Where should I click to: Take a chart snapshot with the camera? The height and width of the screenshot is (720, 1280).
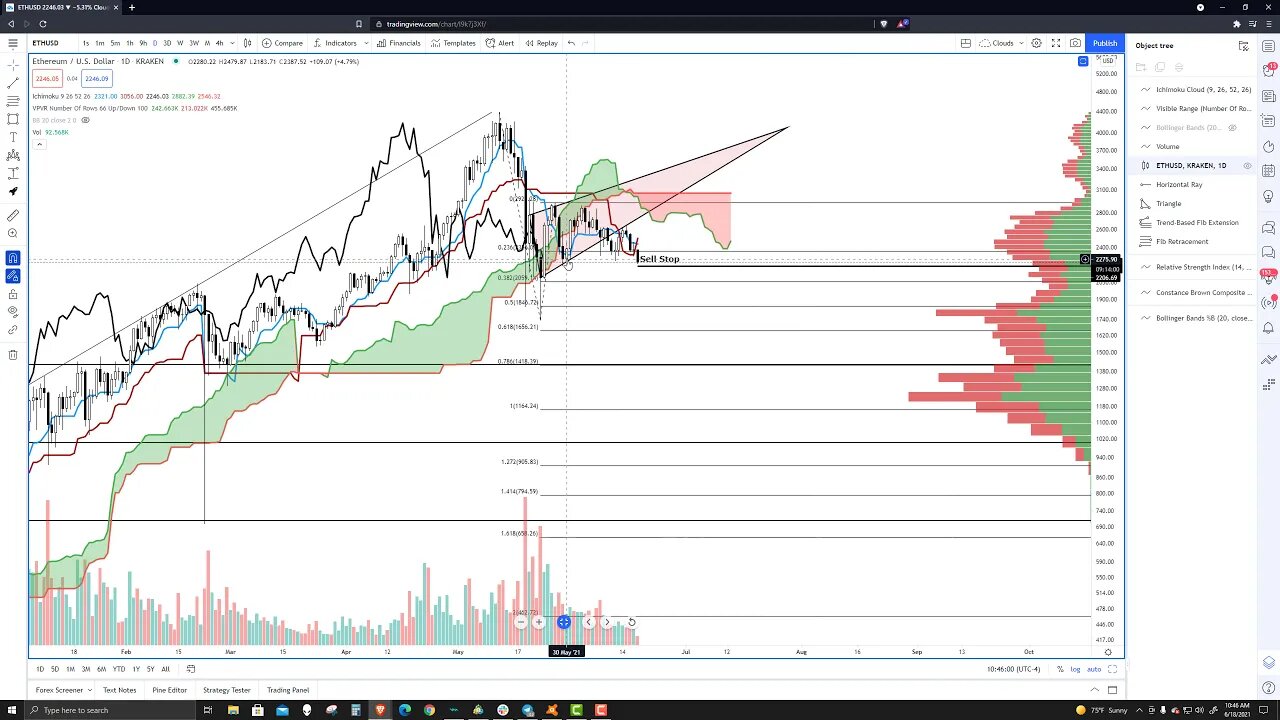(1075, 43)
